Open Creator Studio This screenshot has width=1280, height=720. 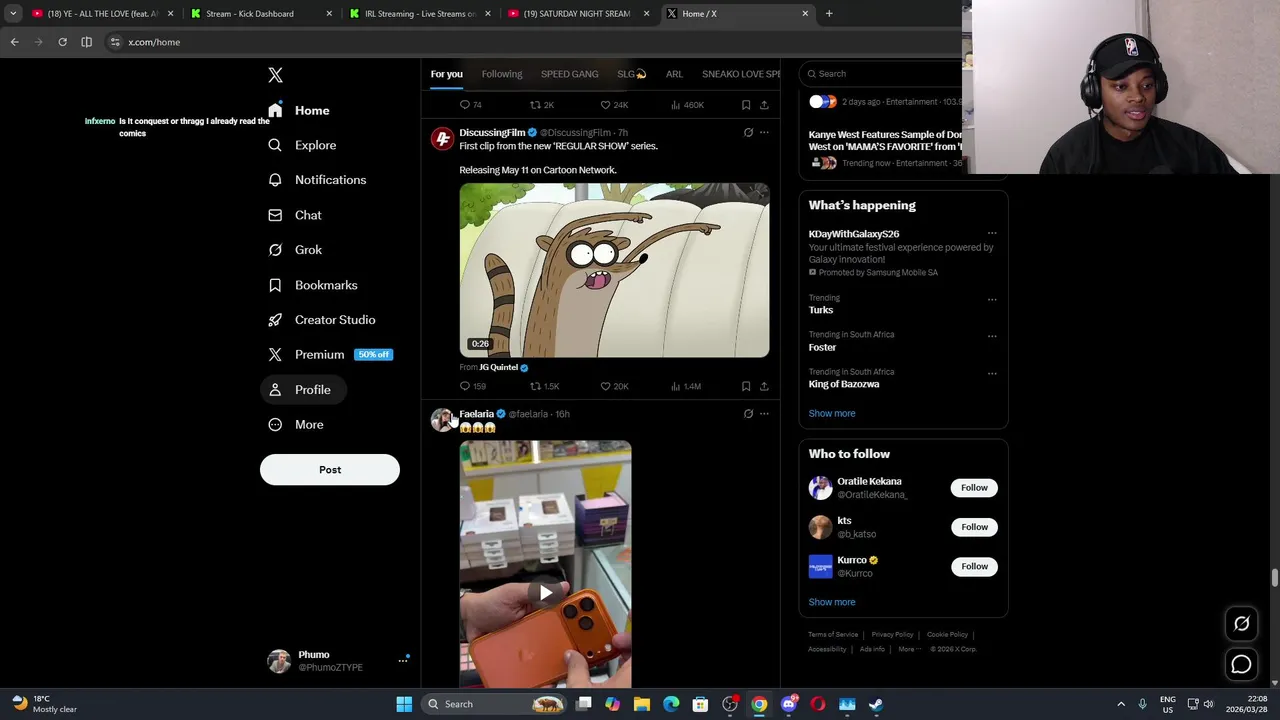coord(322,320)
